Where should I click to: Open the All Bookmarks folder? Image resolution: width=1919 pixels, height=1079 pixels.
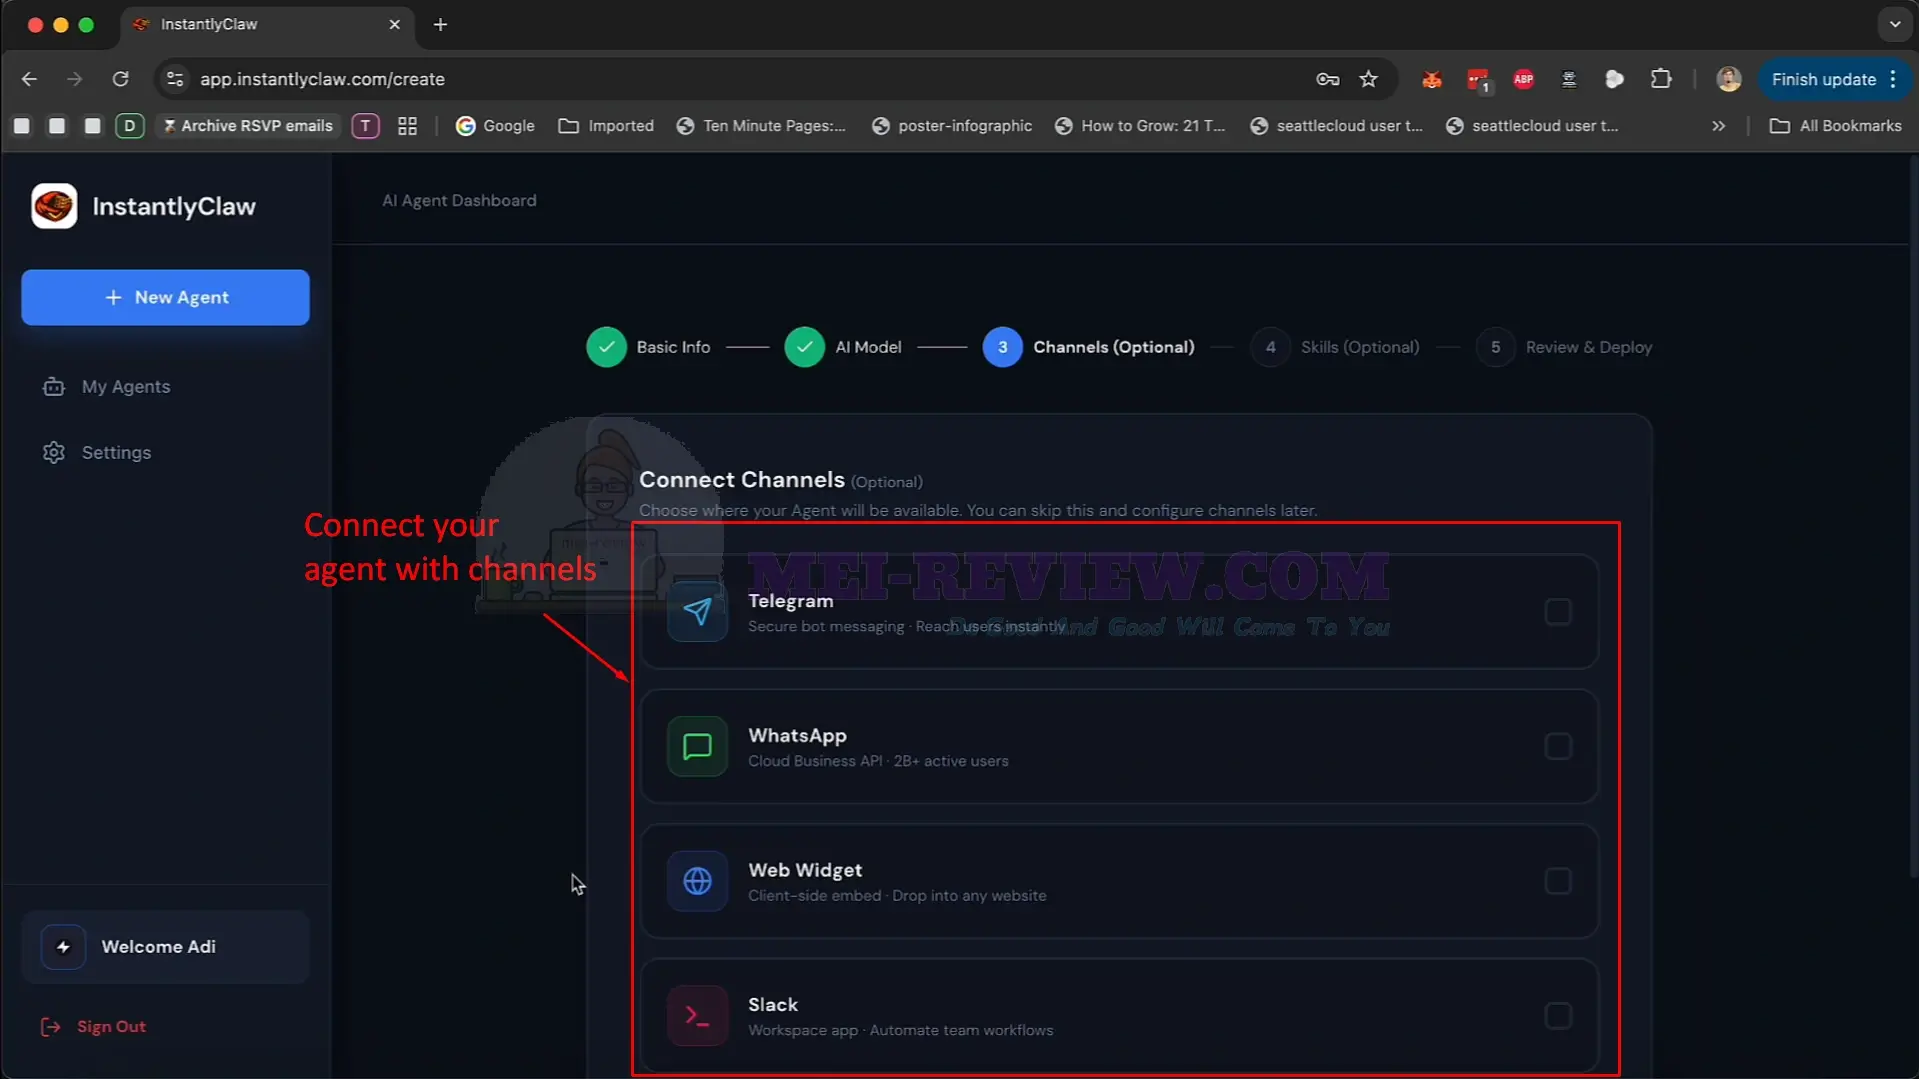(1836, 126)
